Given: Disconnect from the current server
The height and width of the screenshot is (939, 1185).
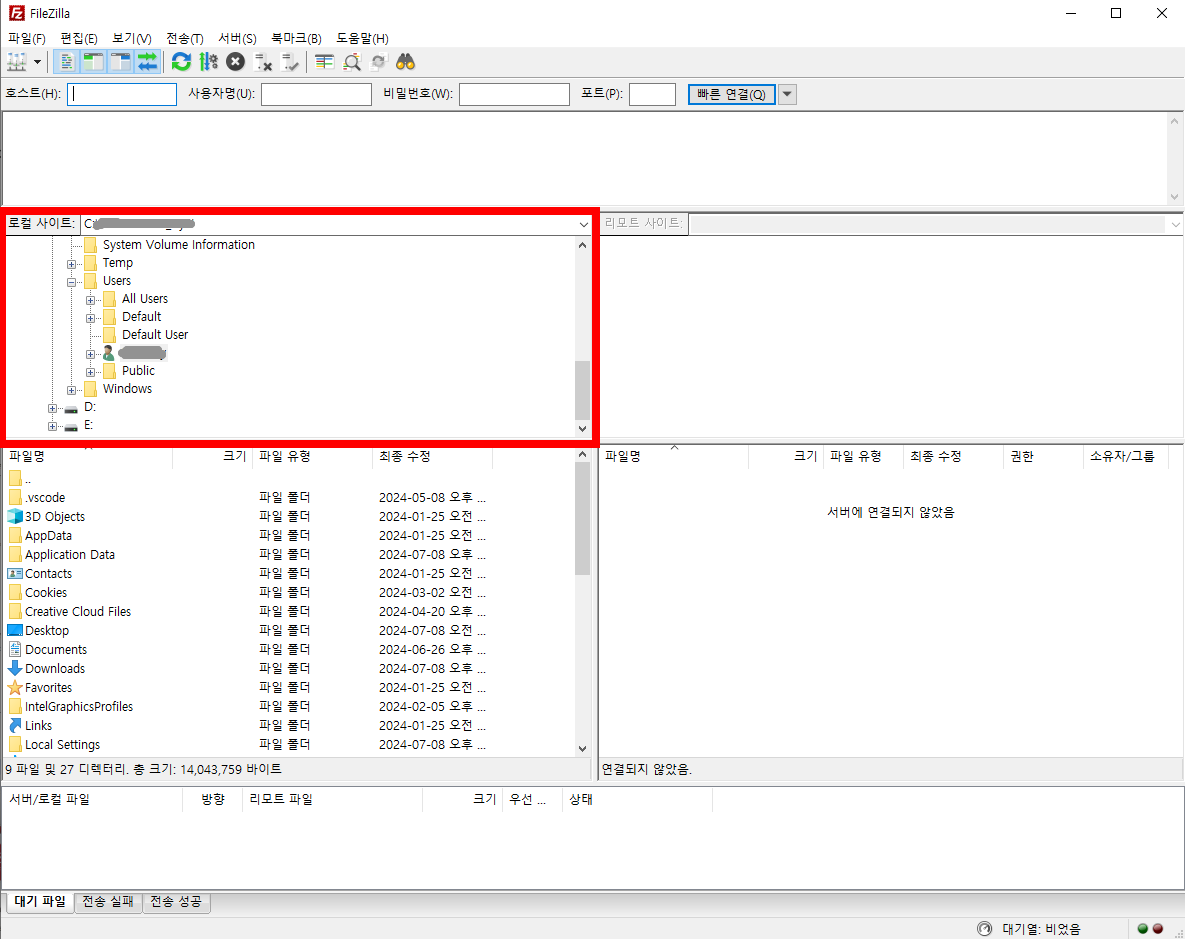Looking at the screenshot, I should click(263, 62).
